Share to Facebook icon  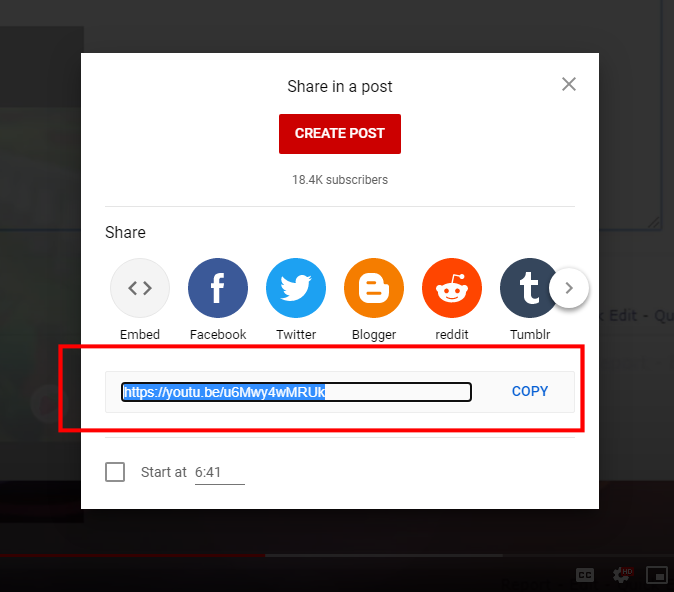point(218,288)
